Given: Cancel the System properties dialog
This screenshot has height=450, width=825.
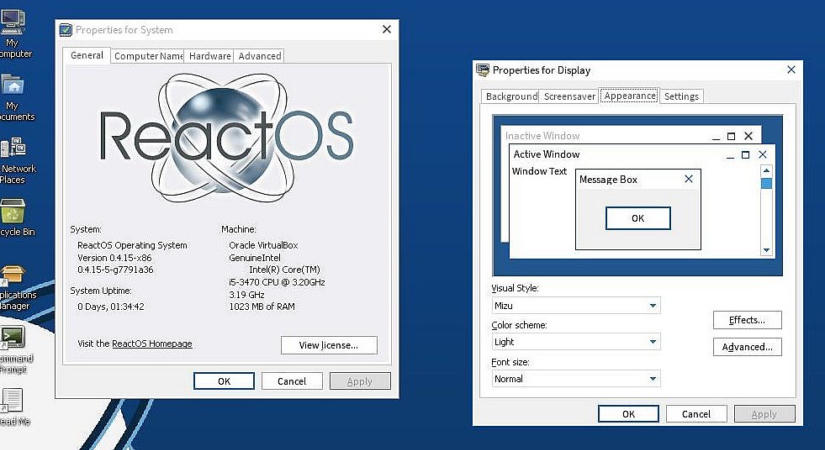Looking at the screenshot, I should 292,381.
